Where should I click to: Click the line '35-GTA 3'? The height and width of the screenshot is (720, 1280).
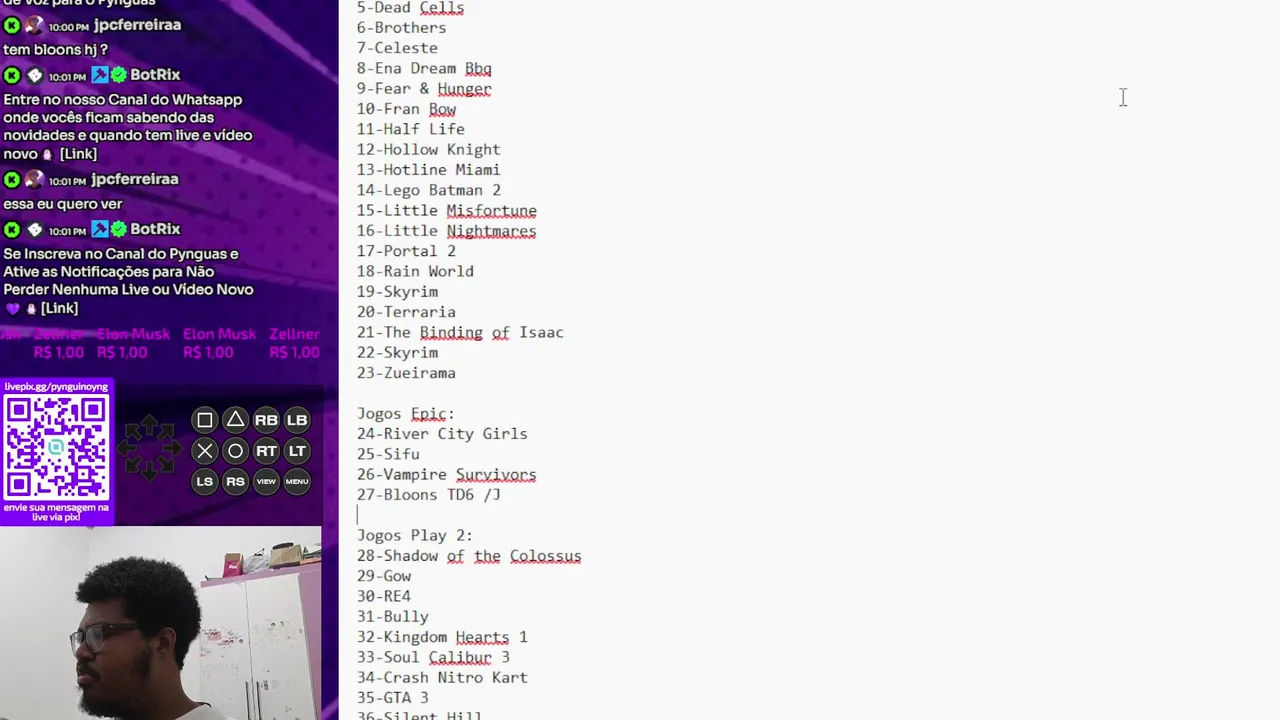click(x=392, y=698)
